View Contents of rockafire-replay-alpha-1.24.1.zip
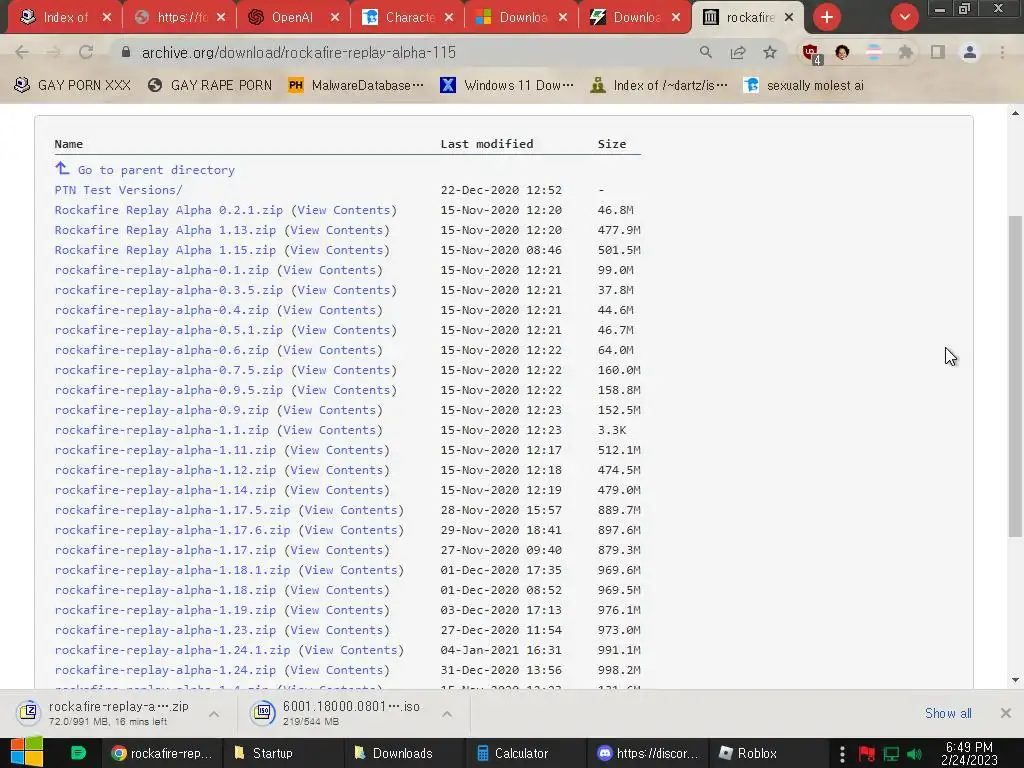This screenshot has width=1024, height=768. 351,650
